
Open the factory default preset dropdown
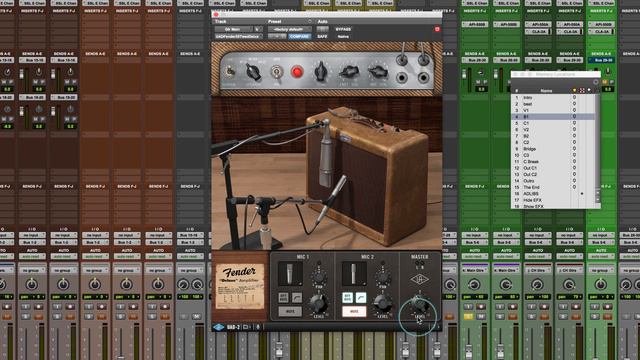pos(289,29)
